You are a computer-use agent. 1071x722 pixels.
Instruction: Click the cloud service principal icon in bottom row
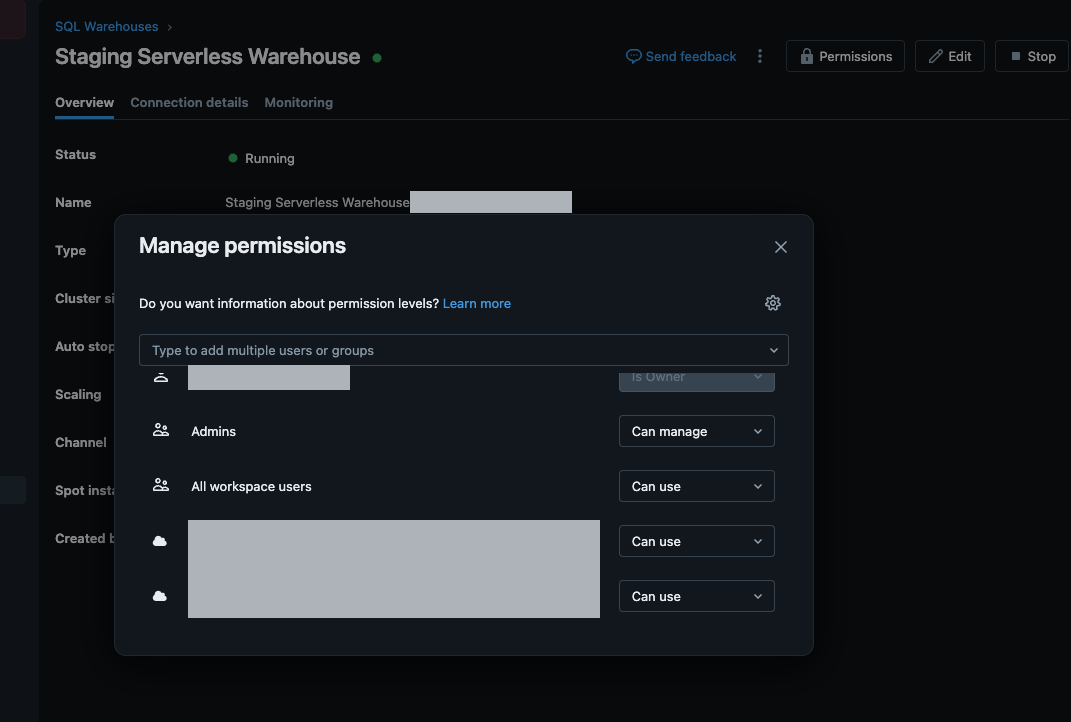[160, 596]
